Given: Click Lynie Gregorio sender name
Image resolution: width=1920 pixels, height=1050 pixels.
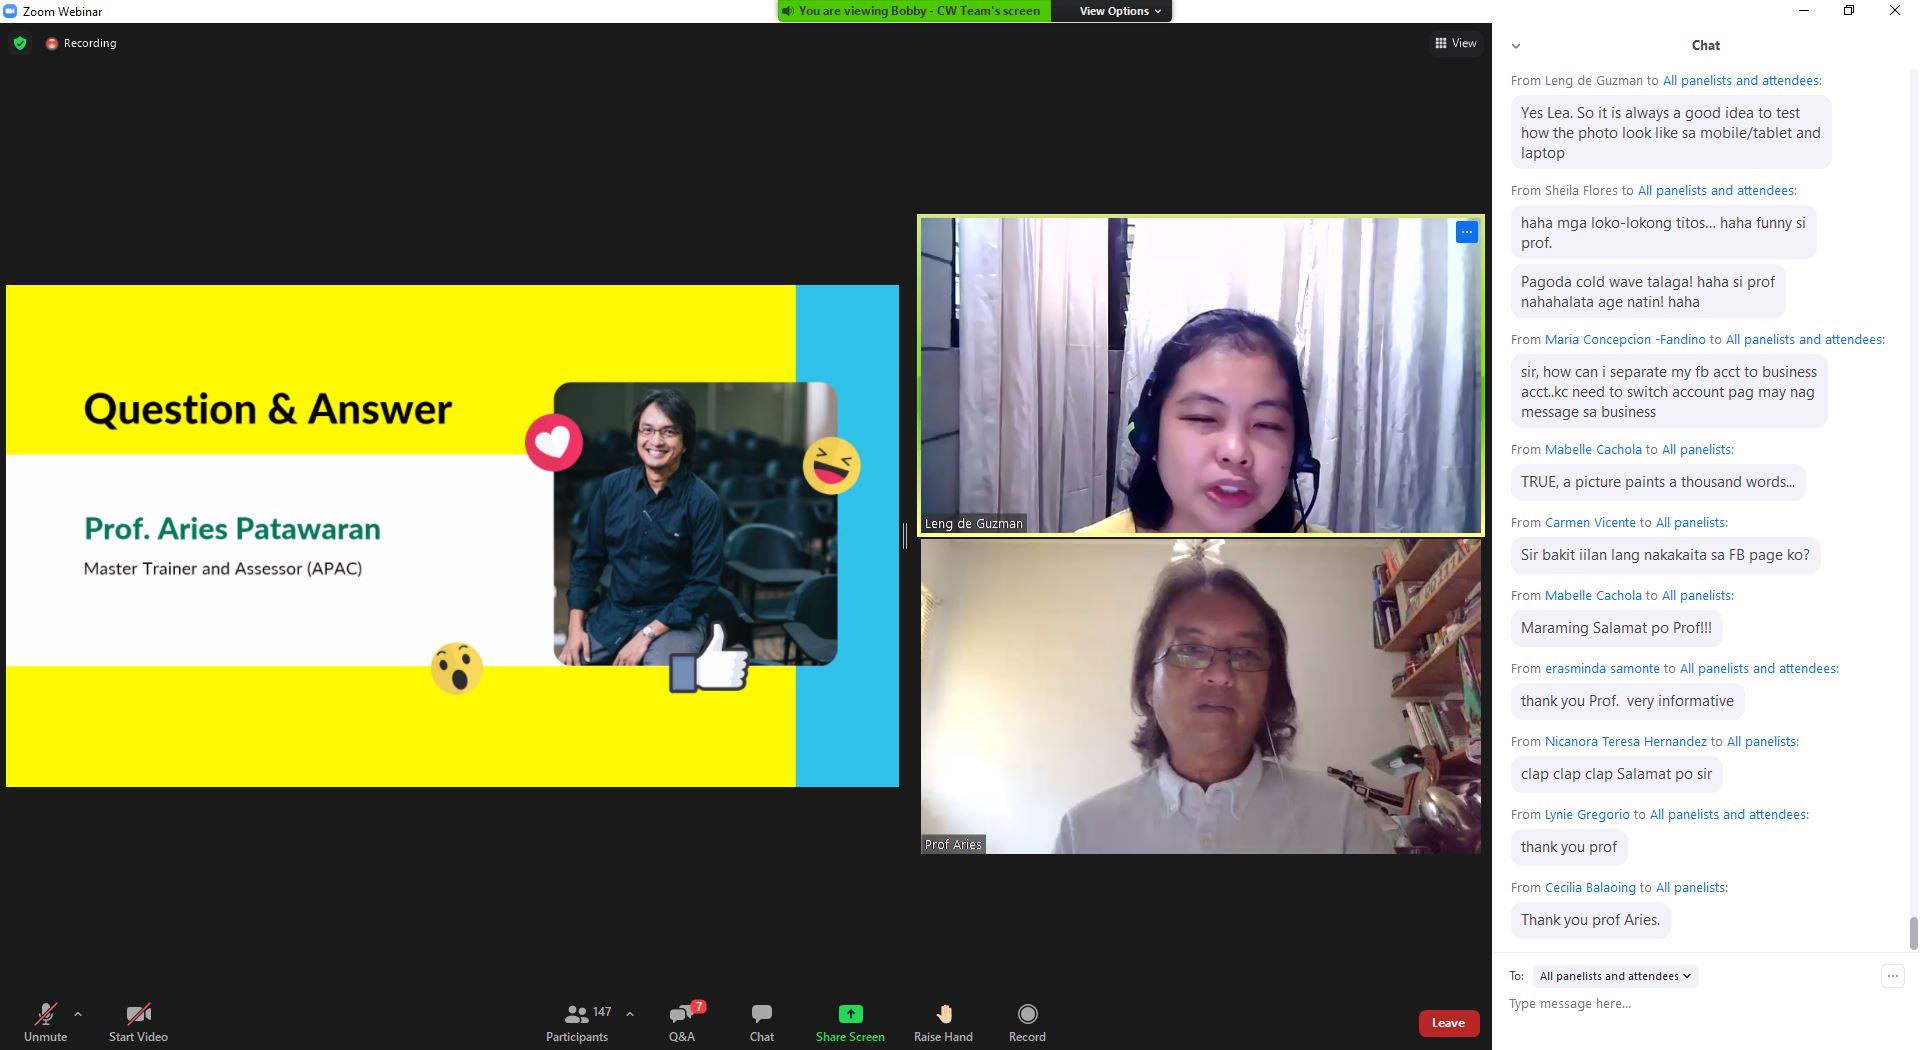Looking at the screenshot, I should 1587,815.
